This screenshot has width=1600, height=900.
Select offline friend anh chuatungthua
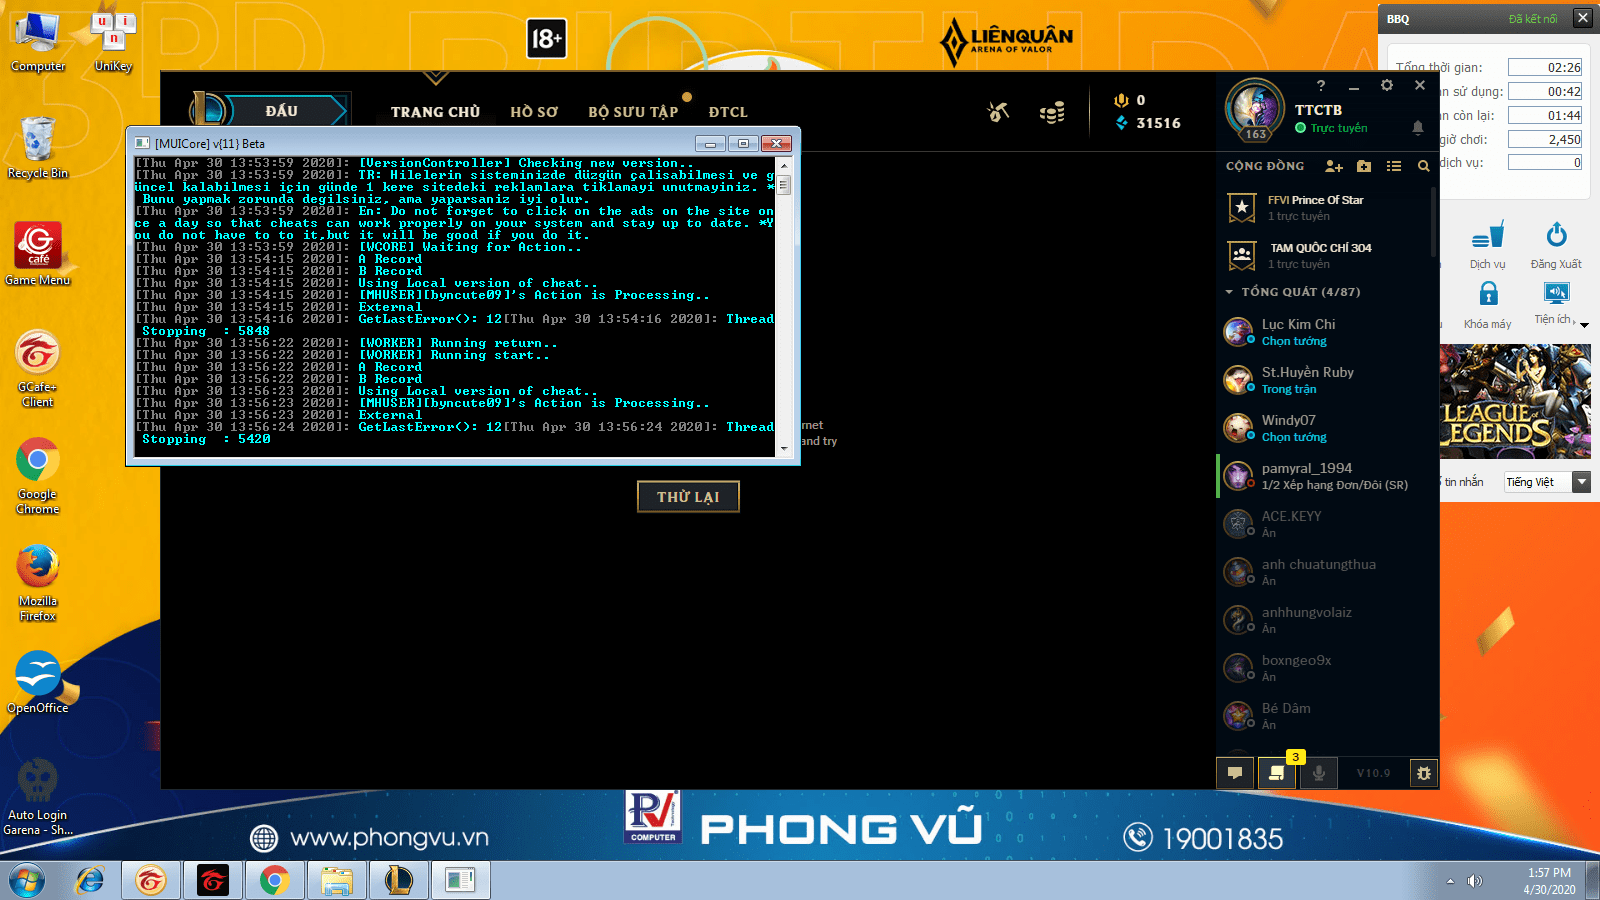pyautogui.click(x=1325, y=572)
